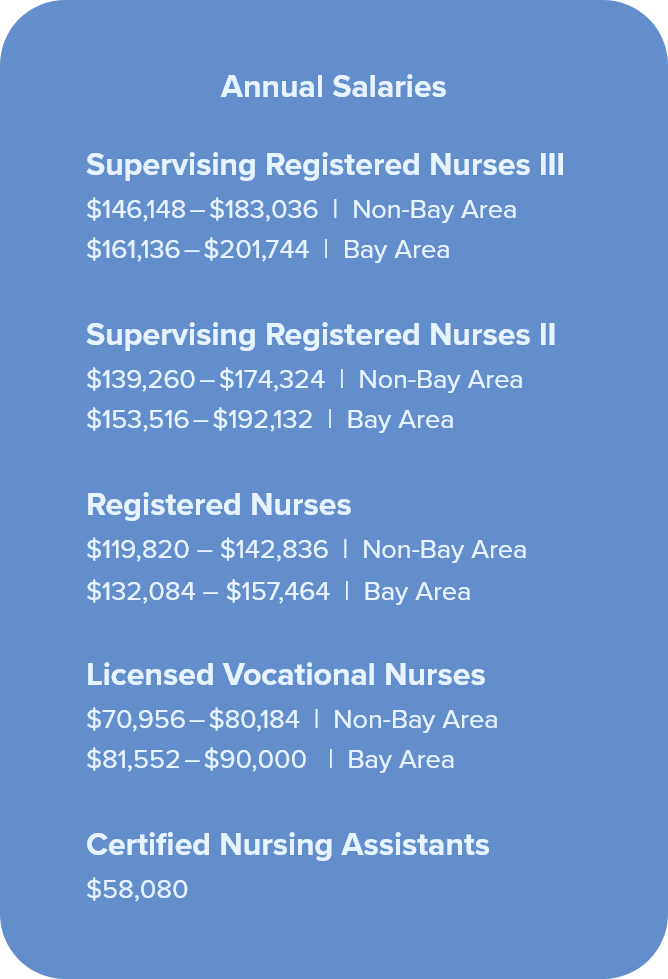This screenshot has width=668, height=979.
Task: Click the $153,516 – $192,132 salary range
Action: pos(199,419)
